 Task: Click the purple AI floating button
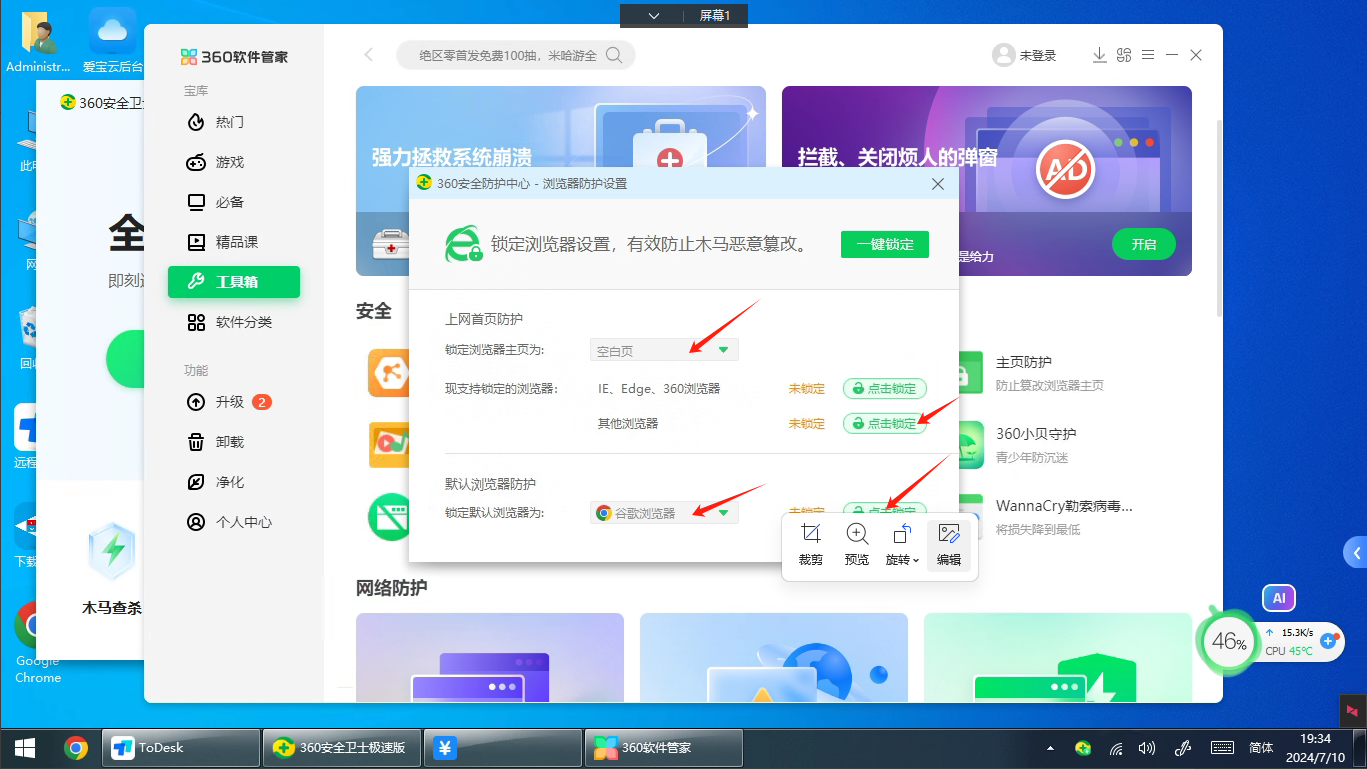tap(1279, 598)
